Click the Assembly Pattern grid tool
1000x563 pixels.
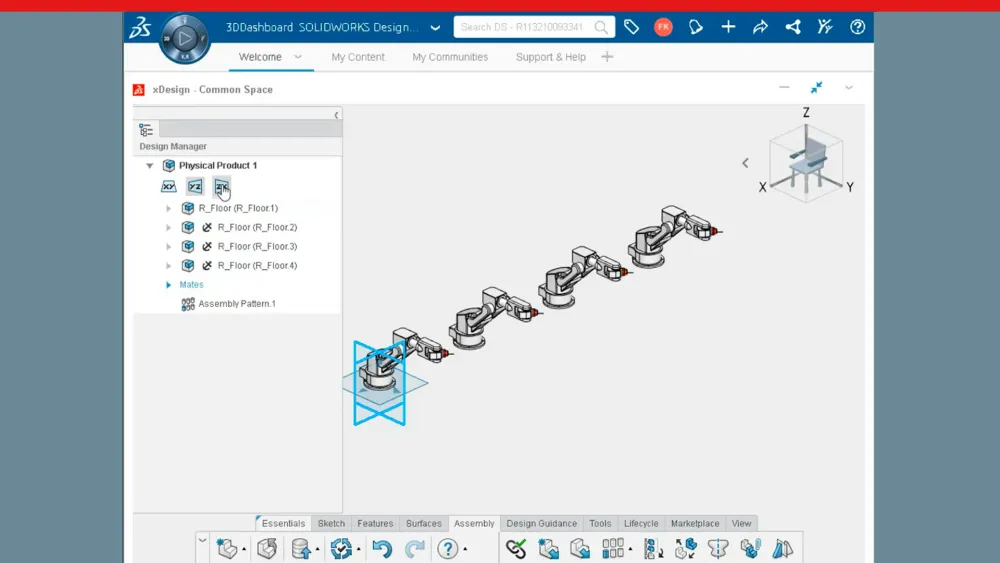(x=612, y=548)
